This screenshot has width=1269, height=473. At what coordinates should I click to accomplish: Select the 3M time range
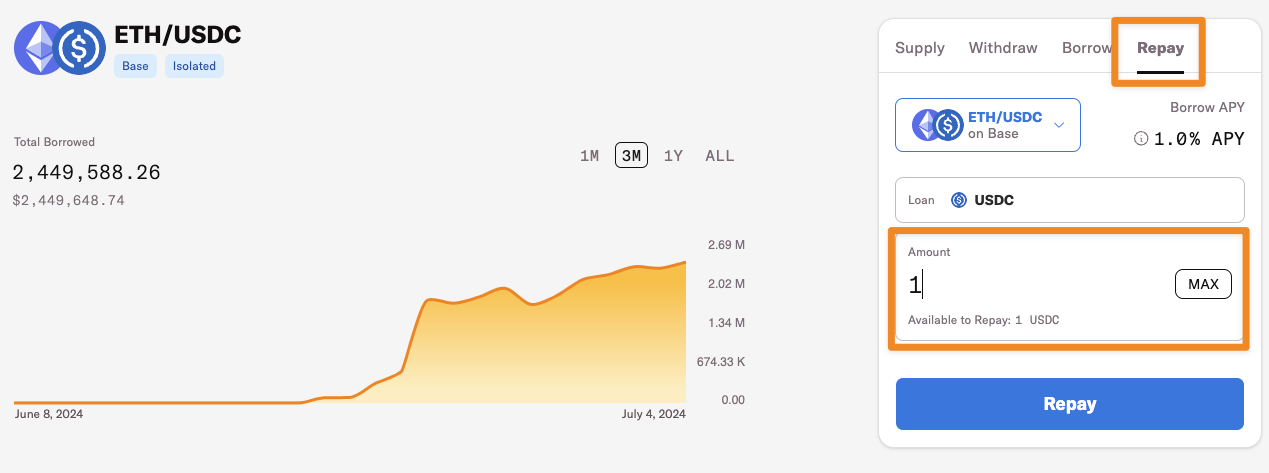coord(631,156)
